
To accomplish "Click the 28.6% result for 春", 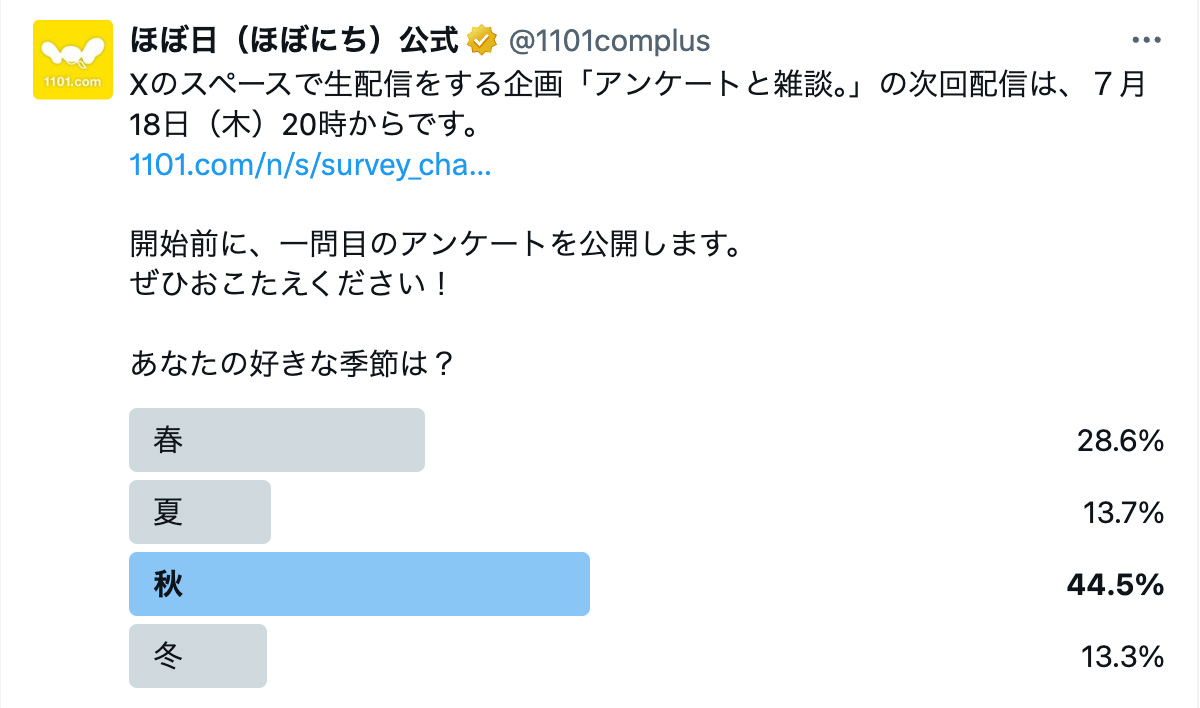I will point(1120,440).
